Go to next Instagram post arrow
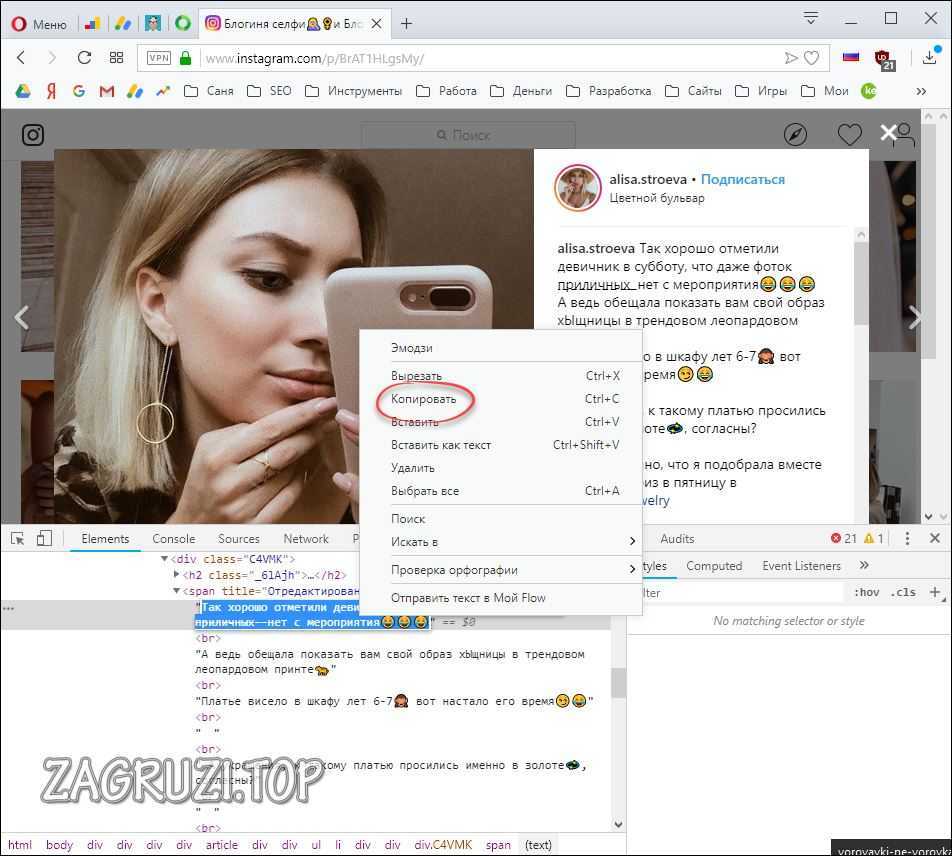The image size is (952, 856). click(x=915, y=318)
